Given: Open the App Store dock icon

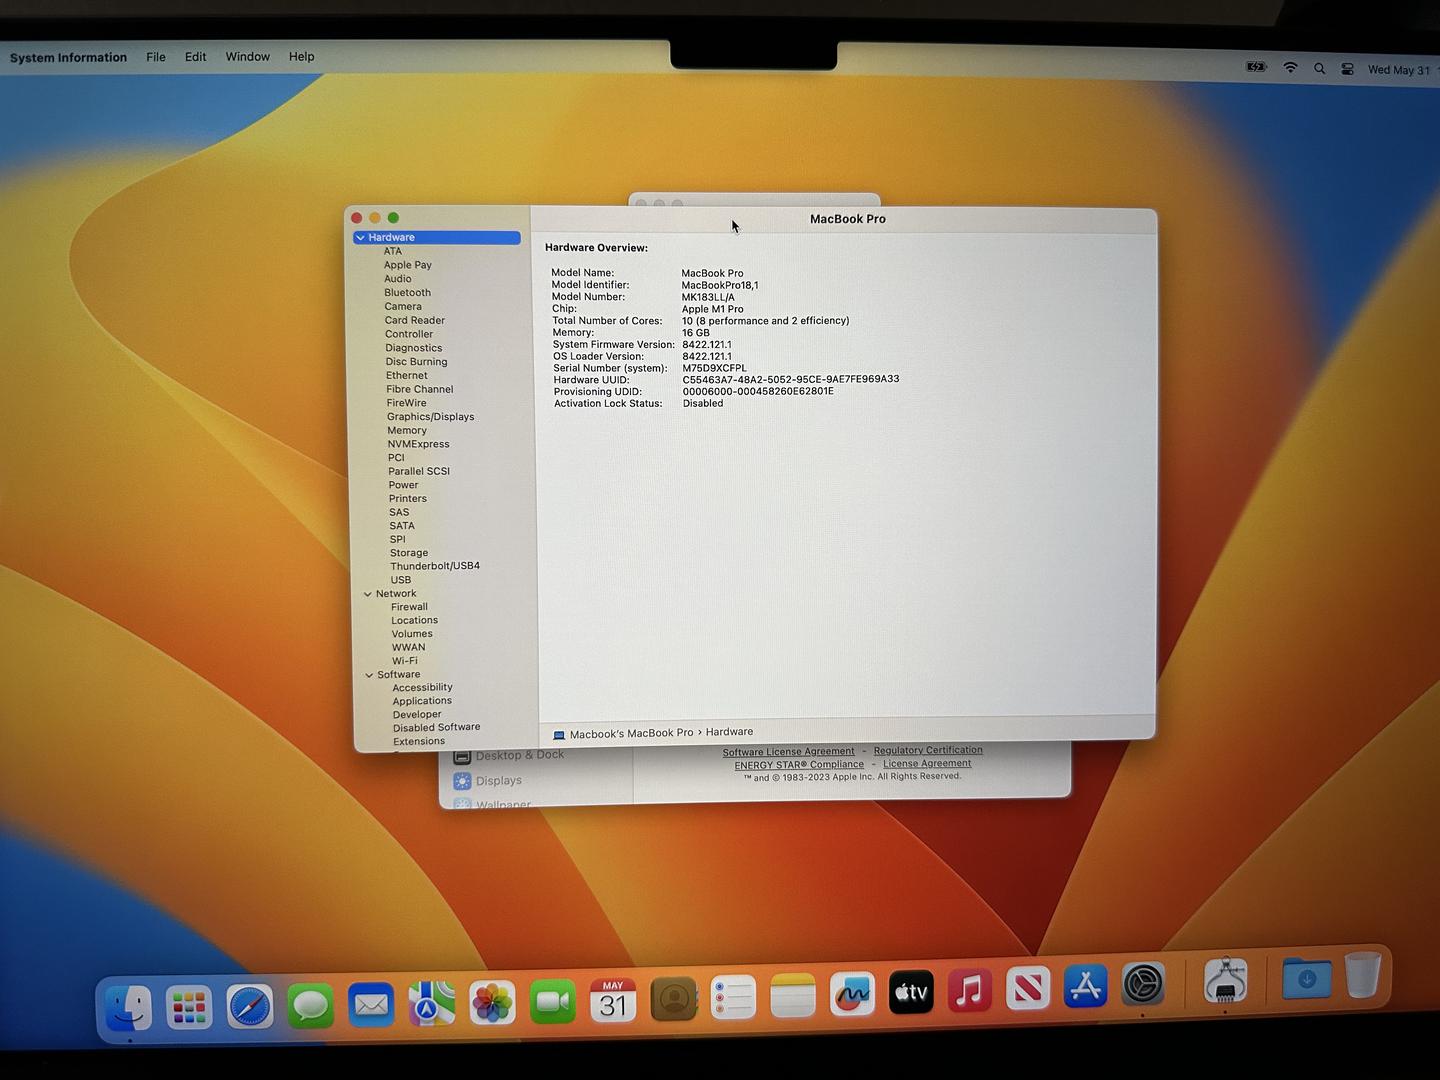Looking at the screenshot, I should (1085, 987).
